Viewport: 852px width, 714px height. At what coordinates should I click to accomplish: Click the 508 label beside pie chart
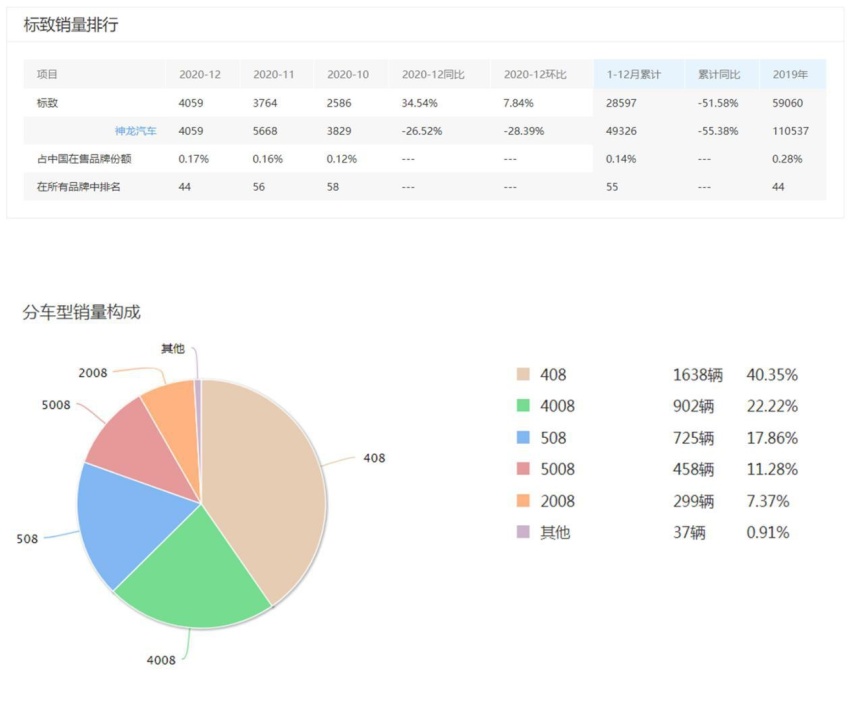pyautogui.click(x=27, y=539)
